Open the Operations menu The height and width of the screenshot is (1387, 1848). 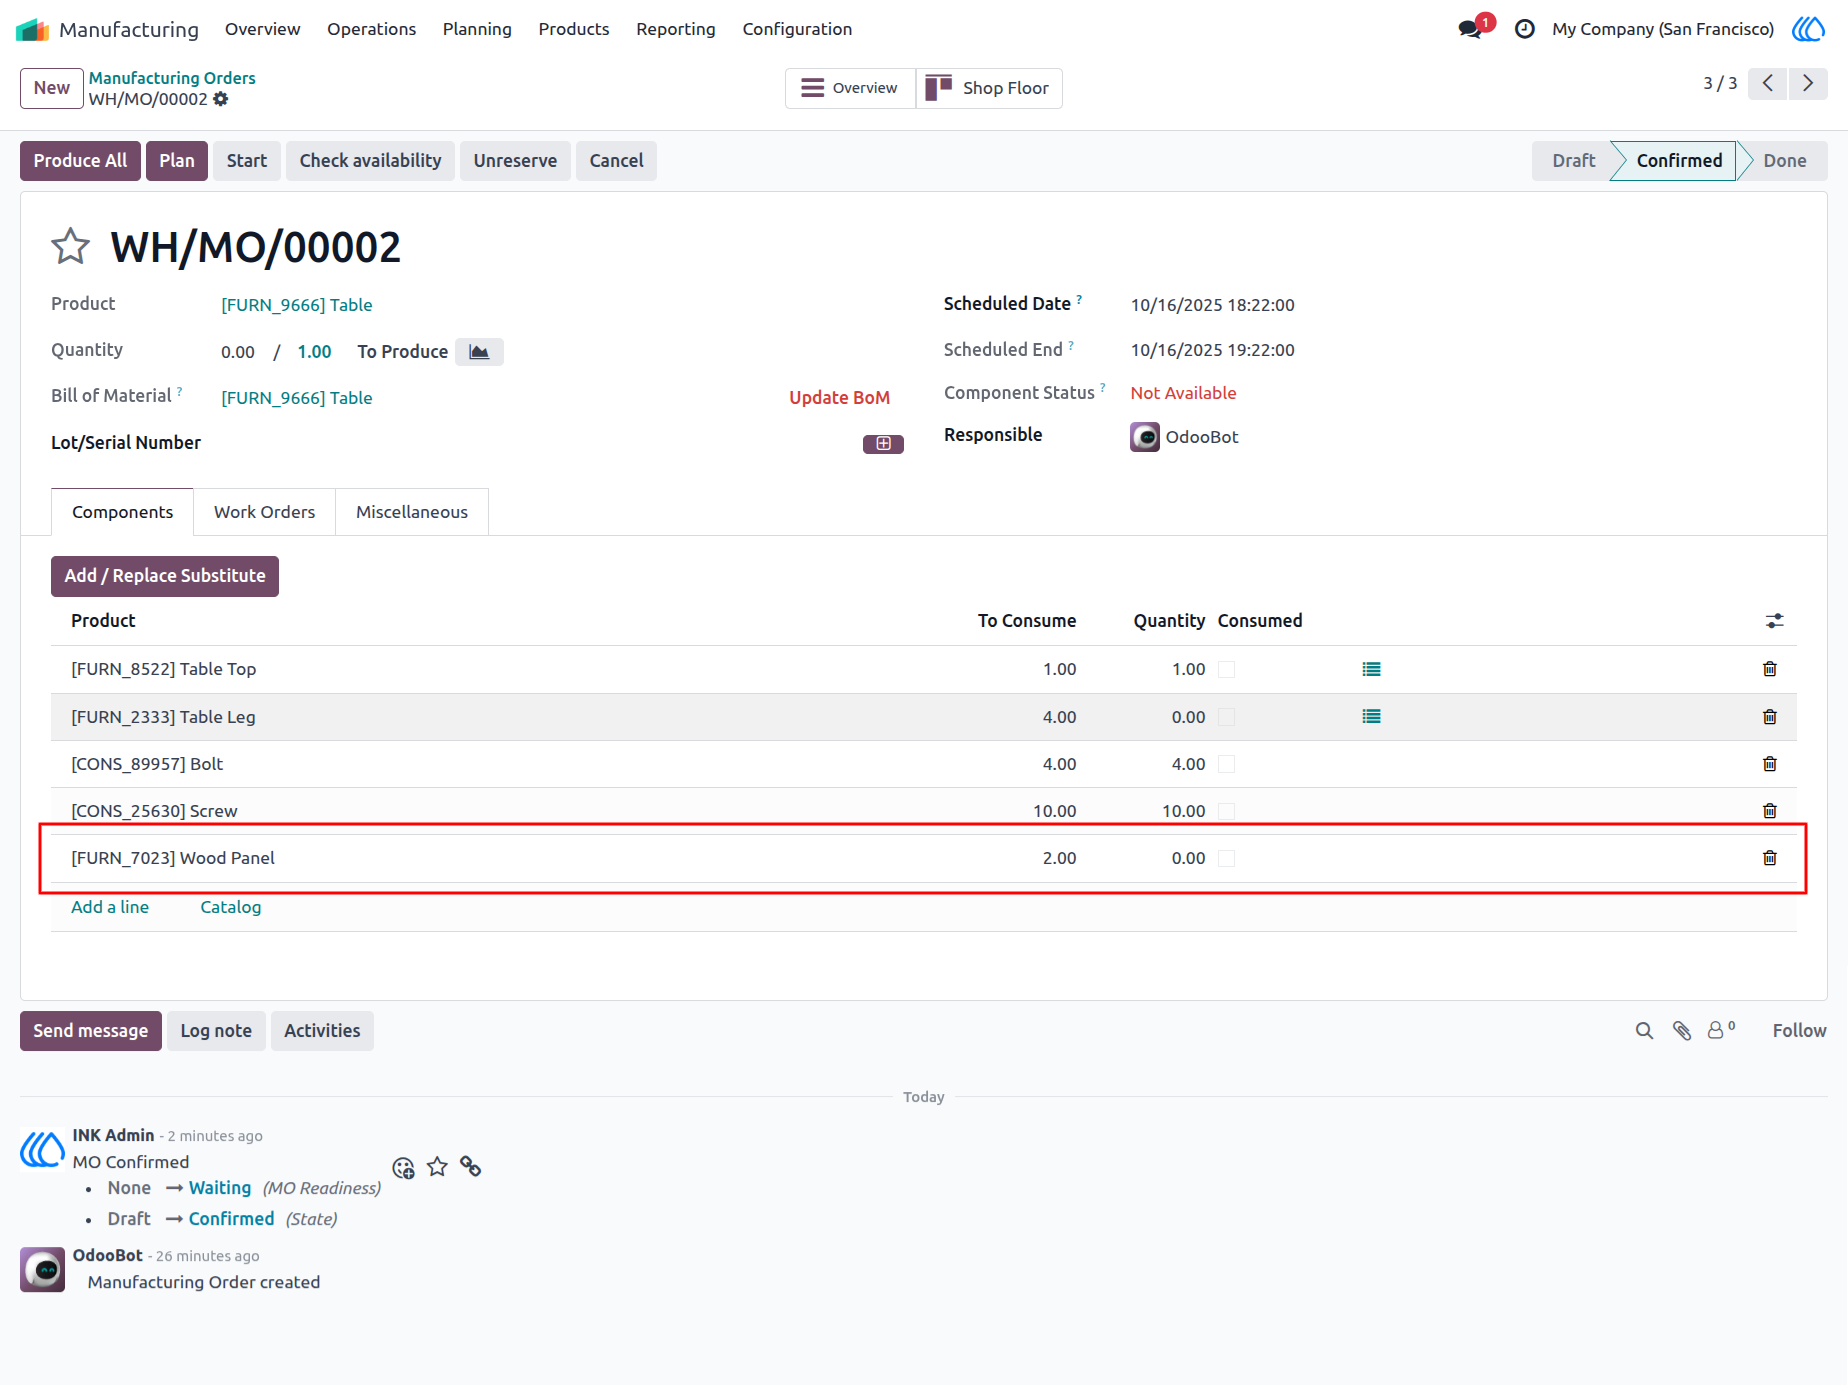tap(371, 29)
